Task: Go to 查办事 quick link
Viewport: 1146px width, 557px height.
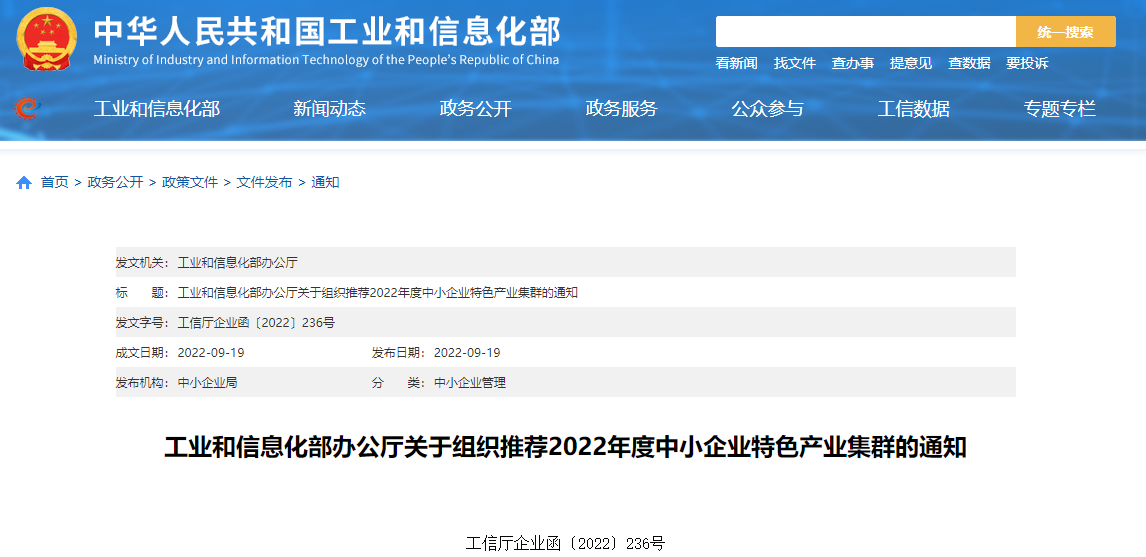Action: click(852, 63)
